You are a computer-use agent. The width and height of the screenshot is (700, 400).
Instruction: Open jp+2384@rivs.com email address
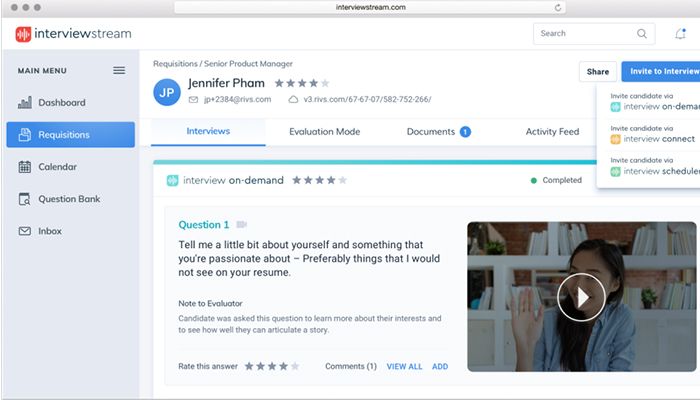238,100
